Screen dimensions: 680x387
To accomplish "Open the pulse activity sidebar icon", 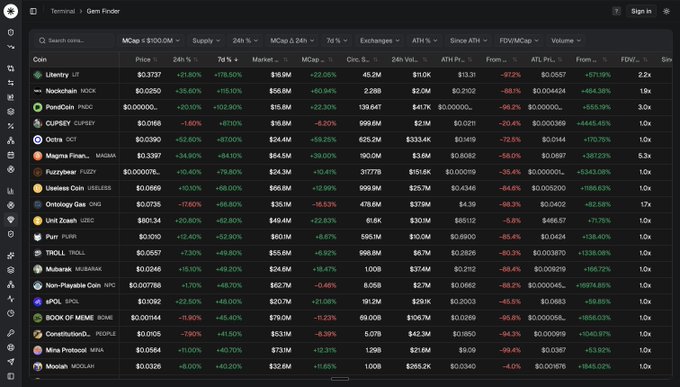I will tap(11, 298).
